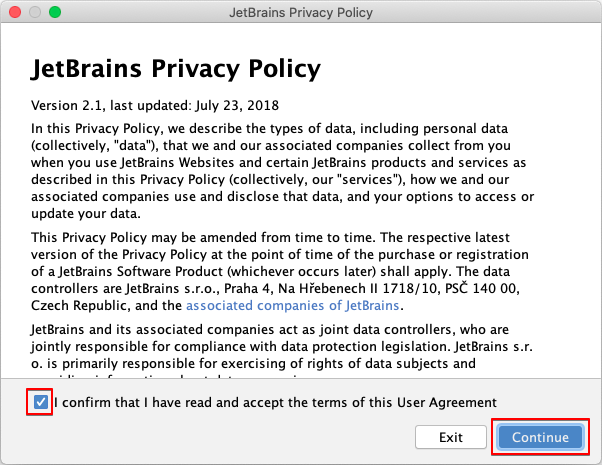Close the JetBrains Privacy Policy window

15,12
